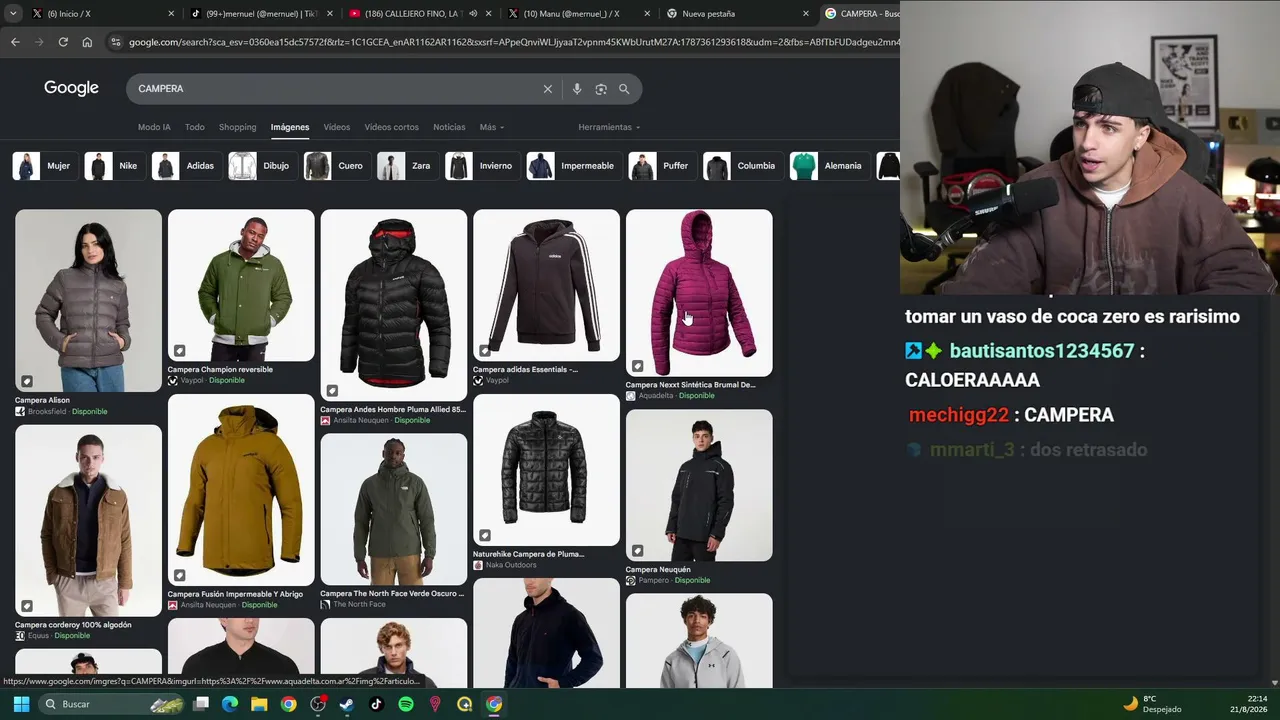Open TikTok app from the taskbar
The image size is (1280, 720).
(376, 704)
